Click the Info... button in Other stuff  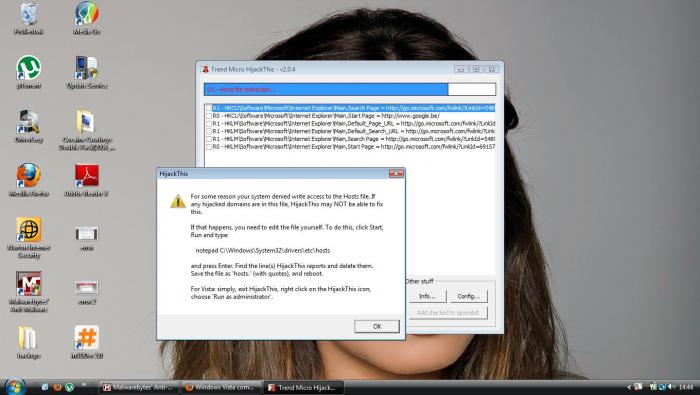(x=427, y=296)
